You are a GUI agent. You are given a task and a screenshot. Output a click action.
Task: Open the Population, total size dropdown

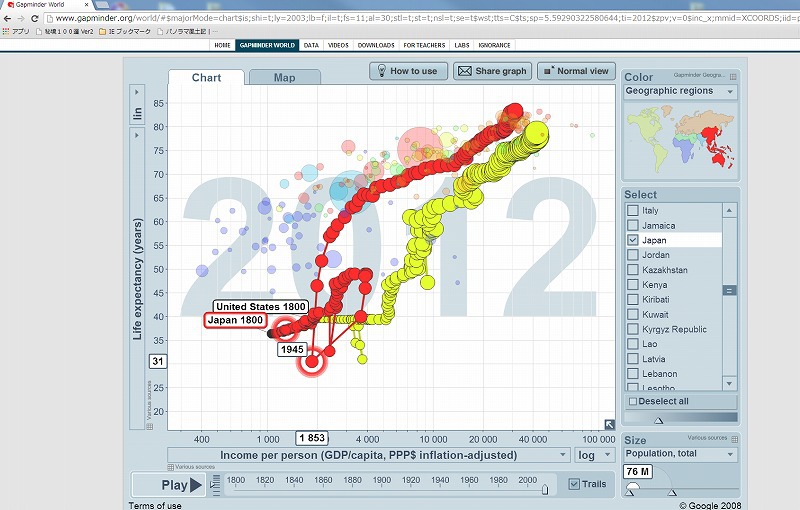tap(681, 454)
